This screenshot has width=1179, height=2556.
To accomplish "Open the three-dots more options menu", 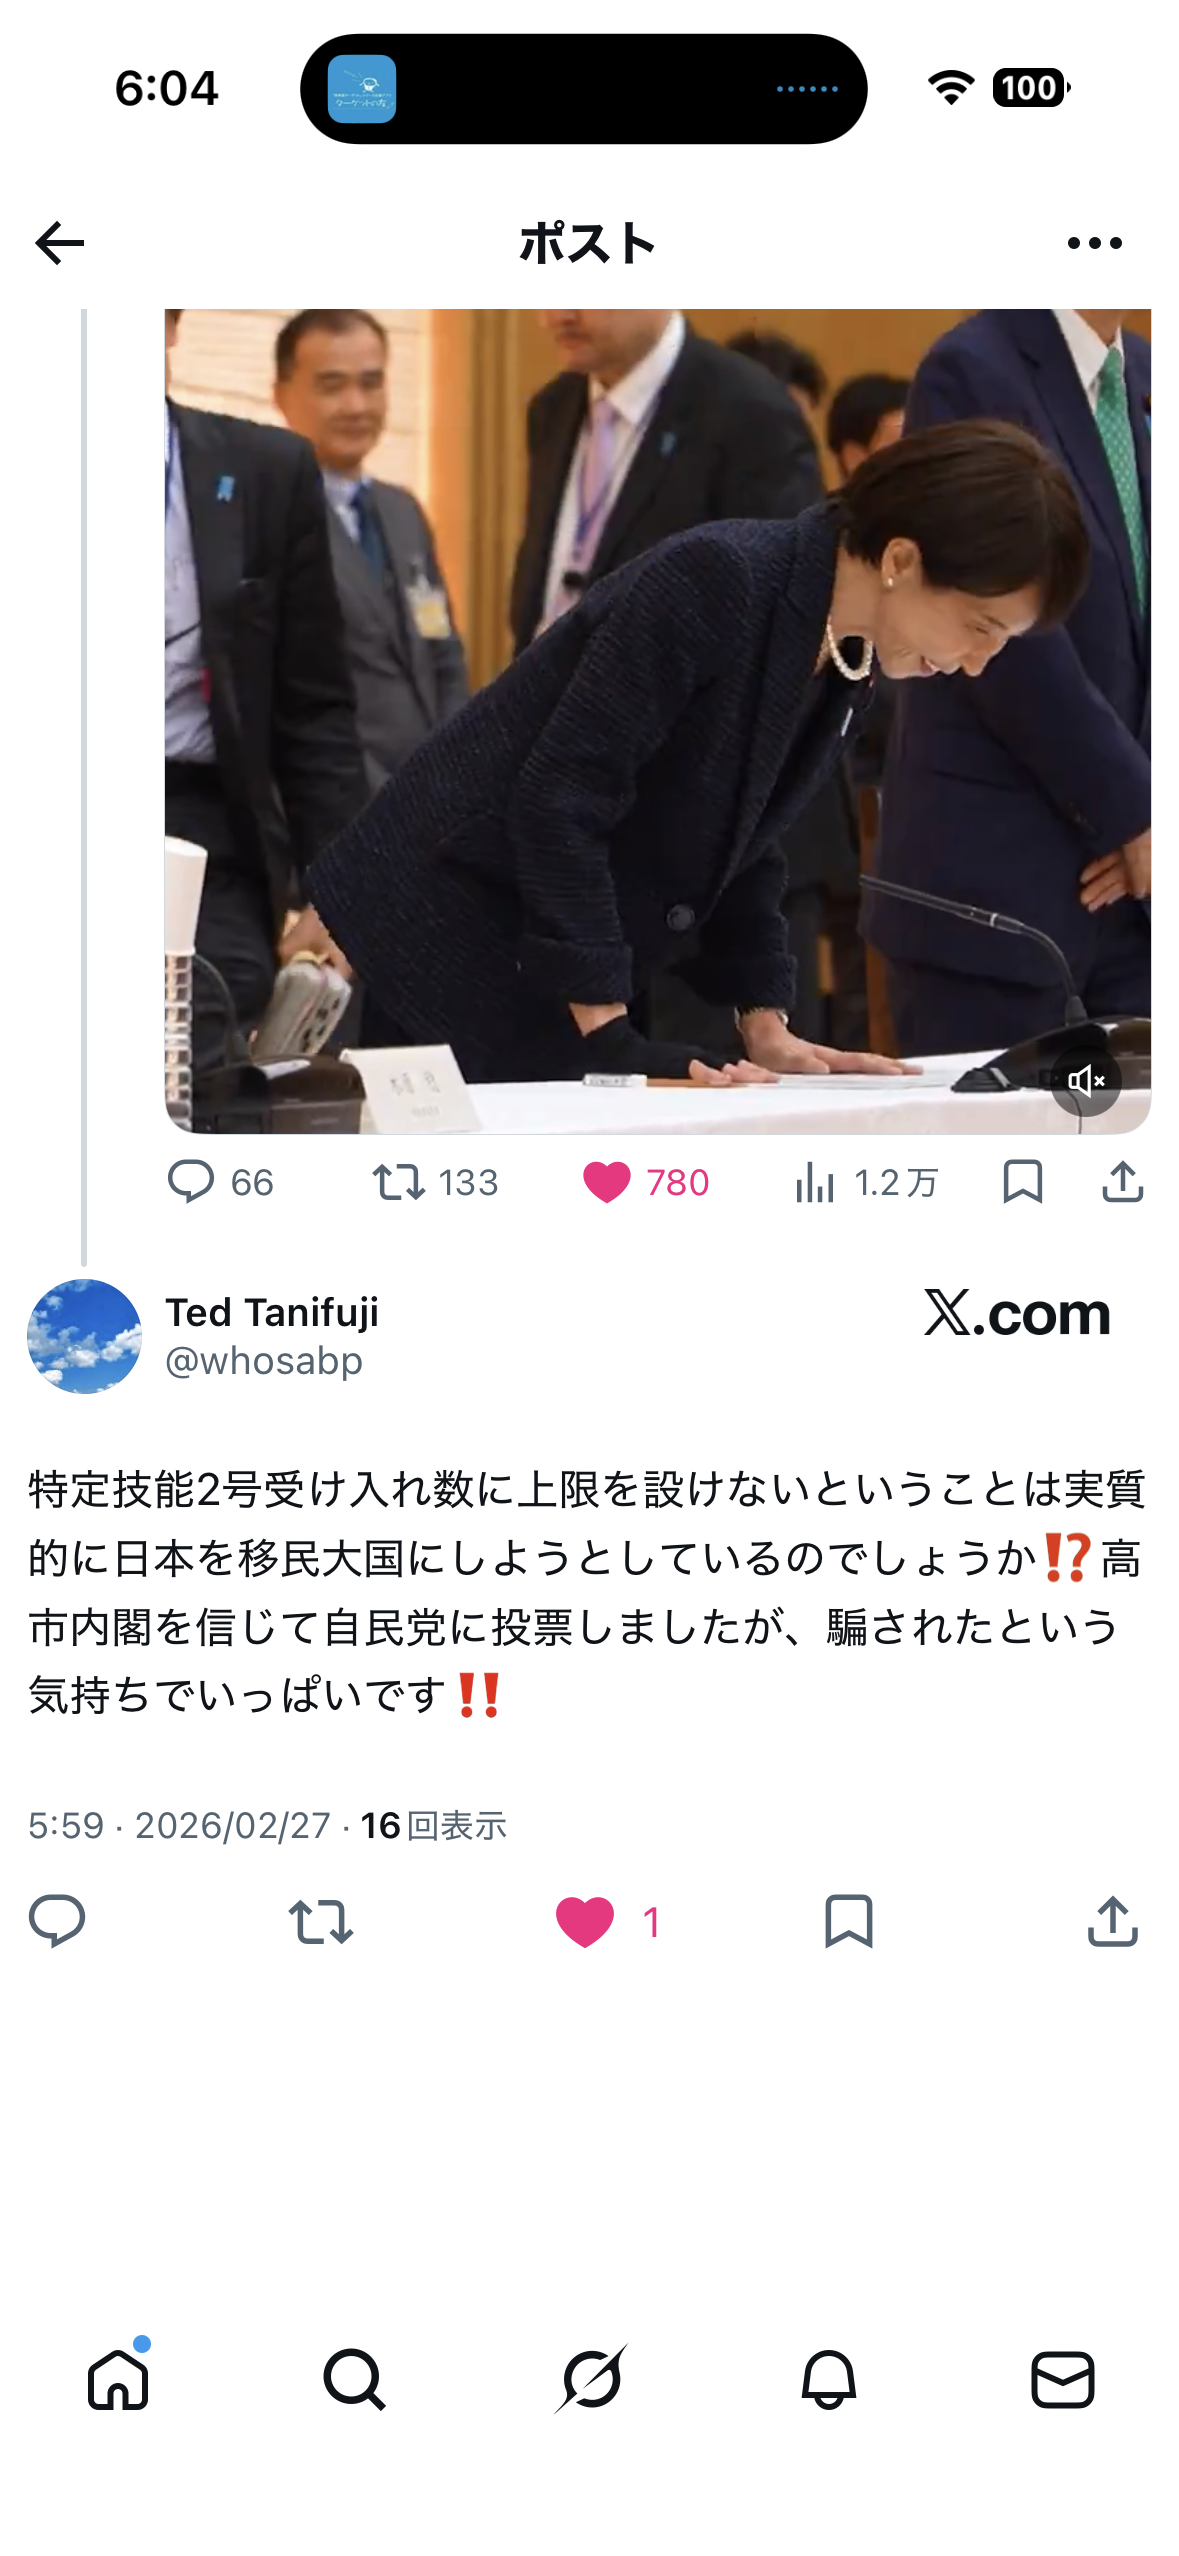I will pos(1094,243).
